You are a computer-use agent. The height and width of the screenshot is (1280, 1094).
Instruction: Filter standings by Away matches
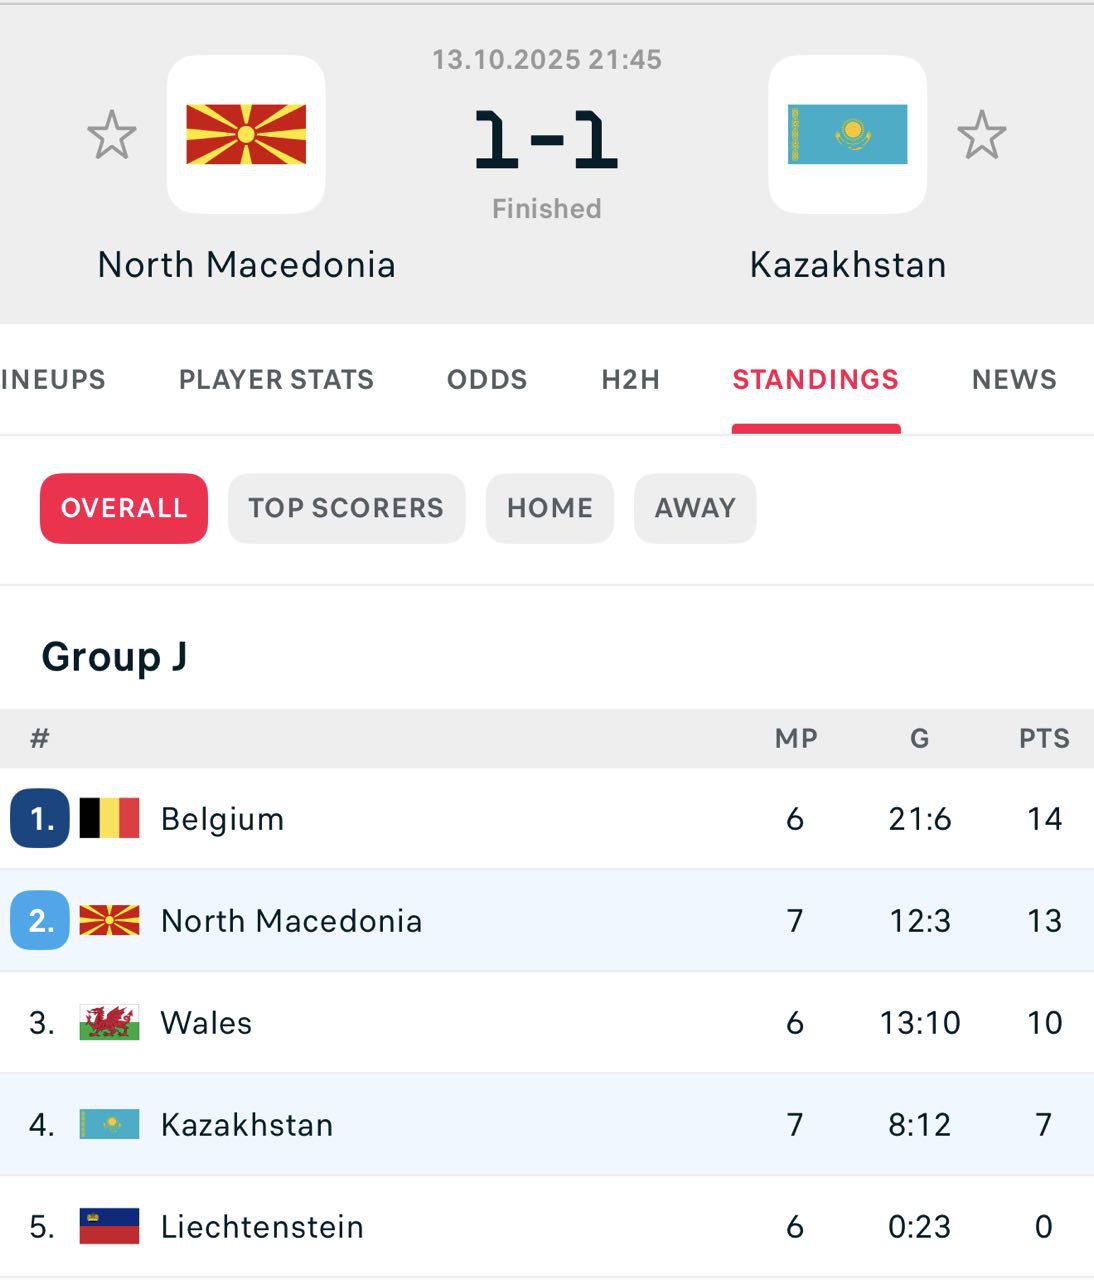(695, 508)
